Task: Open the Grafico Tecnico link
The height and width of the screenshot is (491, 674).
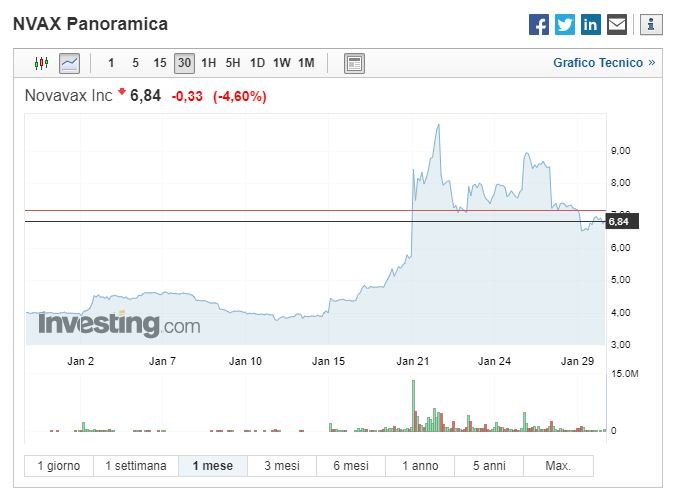Action: coord(604,63)
